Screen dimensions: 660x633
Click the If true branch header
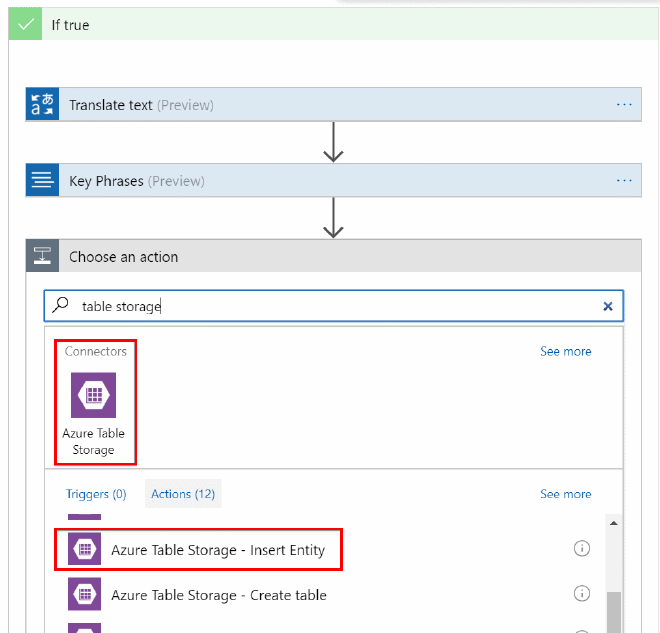[333, 24]
